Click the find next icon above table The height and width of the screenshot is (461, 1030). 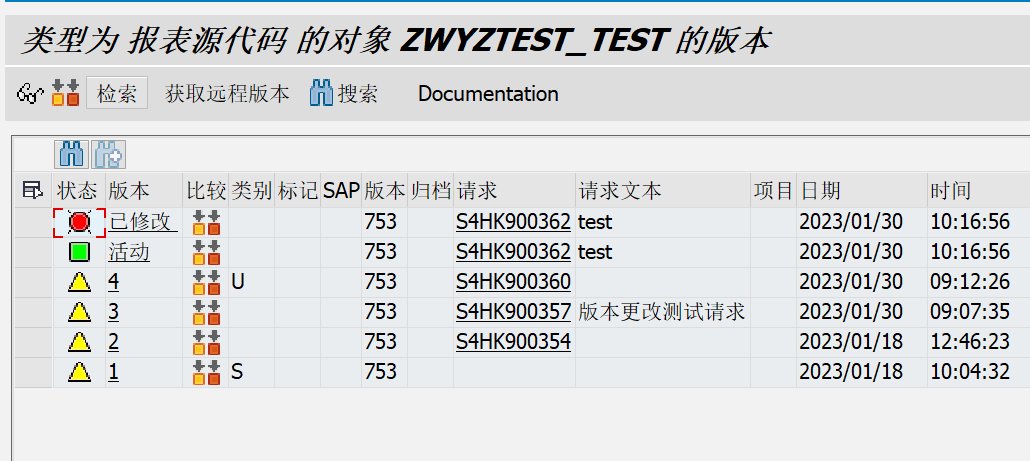pyautogui.click(x=108, y=155)
